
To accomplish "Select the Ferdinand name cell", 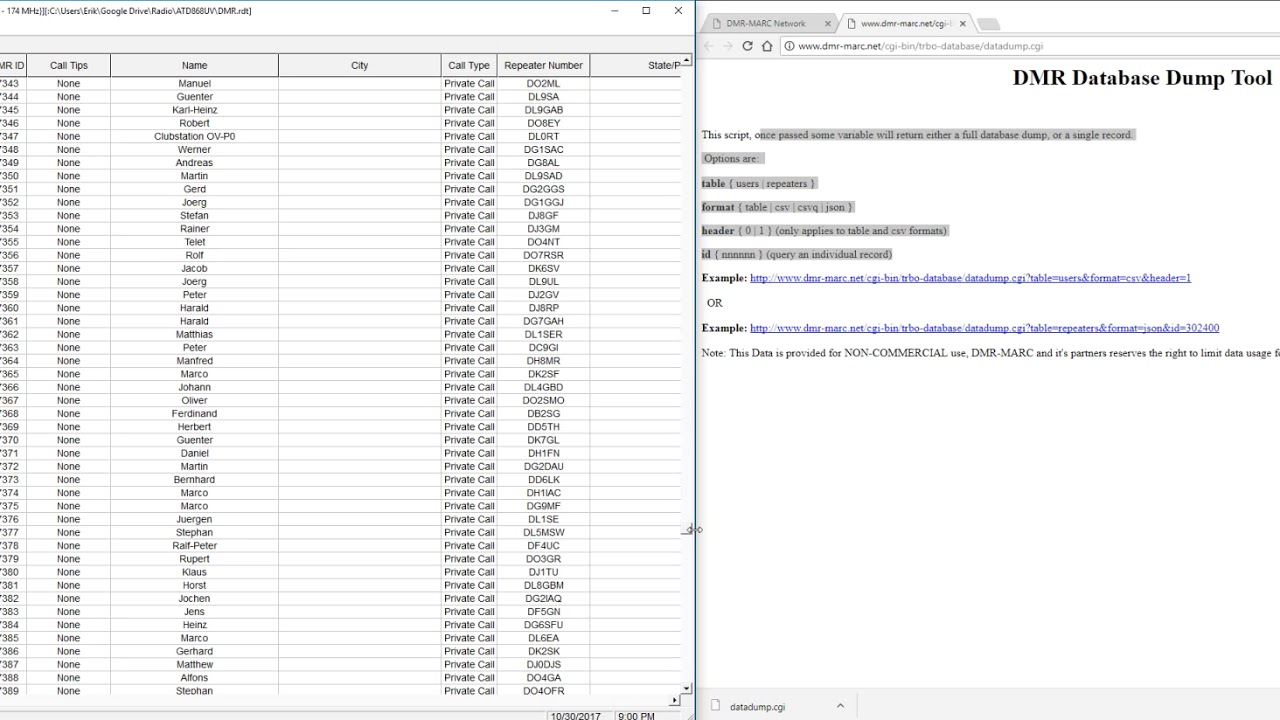I will 194,413.
